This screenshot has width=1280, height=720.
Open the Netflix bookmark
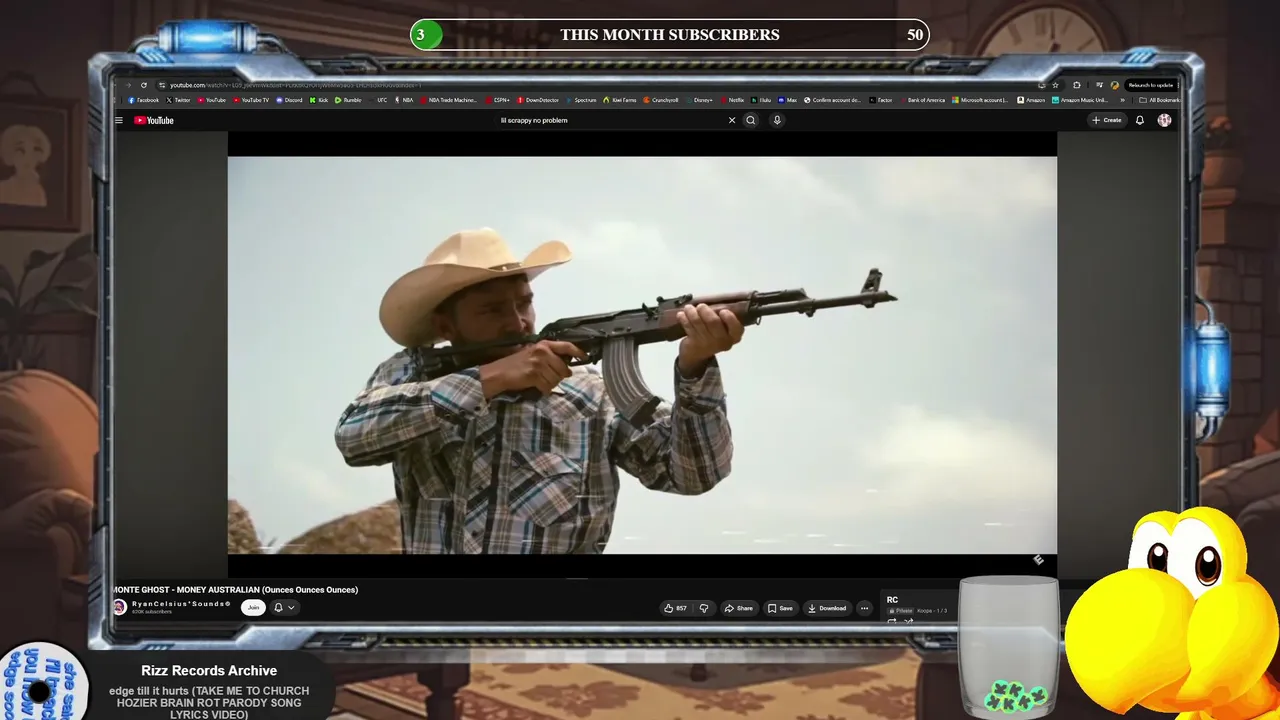click(733, 100)
